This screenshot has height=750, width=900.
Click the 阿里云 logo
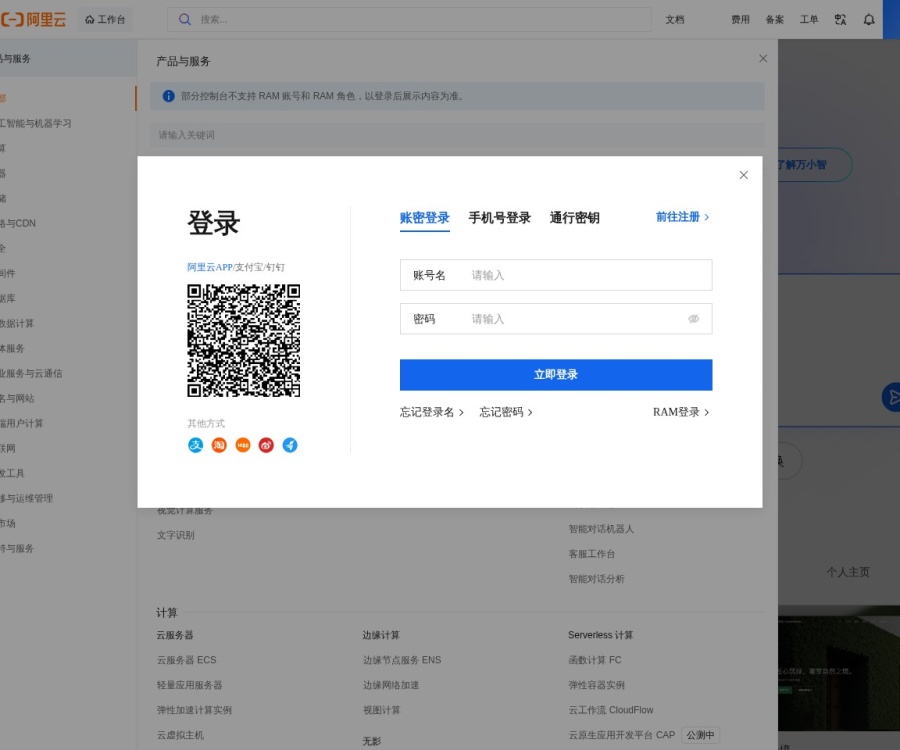[x=33, y=20]
